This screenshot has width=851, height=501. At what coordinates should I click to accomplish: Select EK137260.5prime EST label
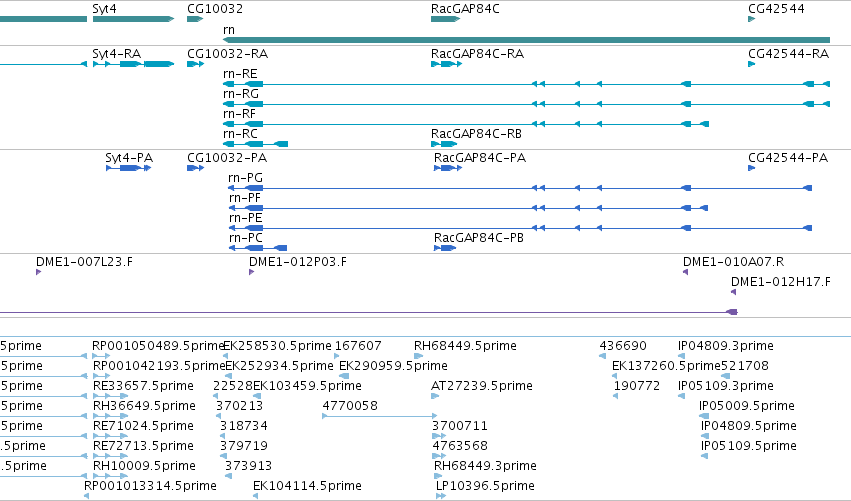pos(666,366)
